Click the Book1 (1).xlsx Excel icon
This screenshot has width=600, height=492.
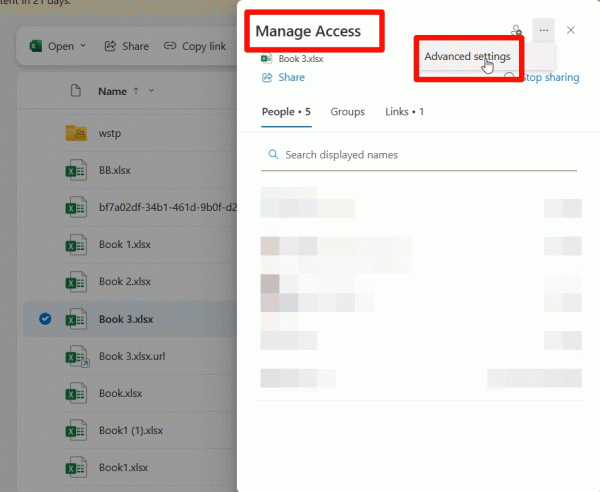75,431
